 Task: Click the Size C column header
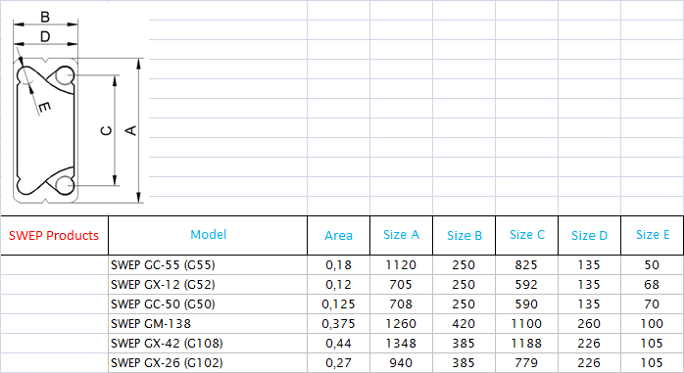pyautogui.click(x=527, y=236)
